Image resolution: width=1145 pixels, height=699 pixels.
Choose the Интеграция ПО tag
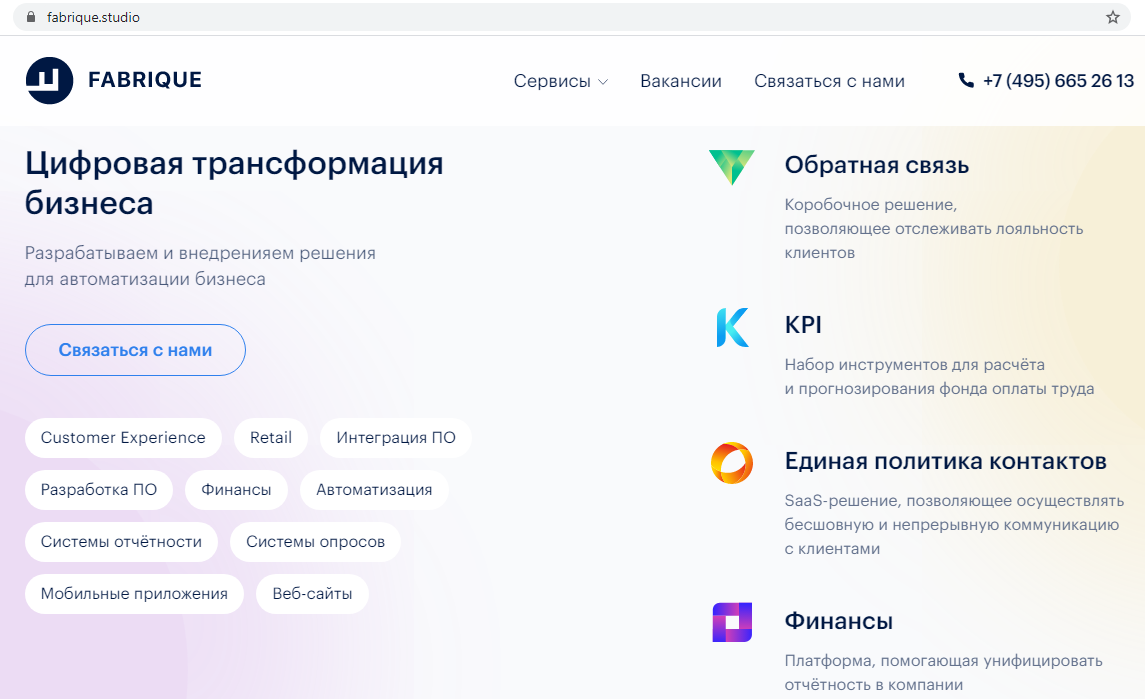(x=396, y=438)
